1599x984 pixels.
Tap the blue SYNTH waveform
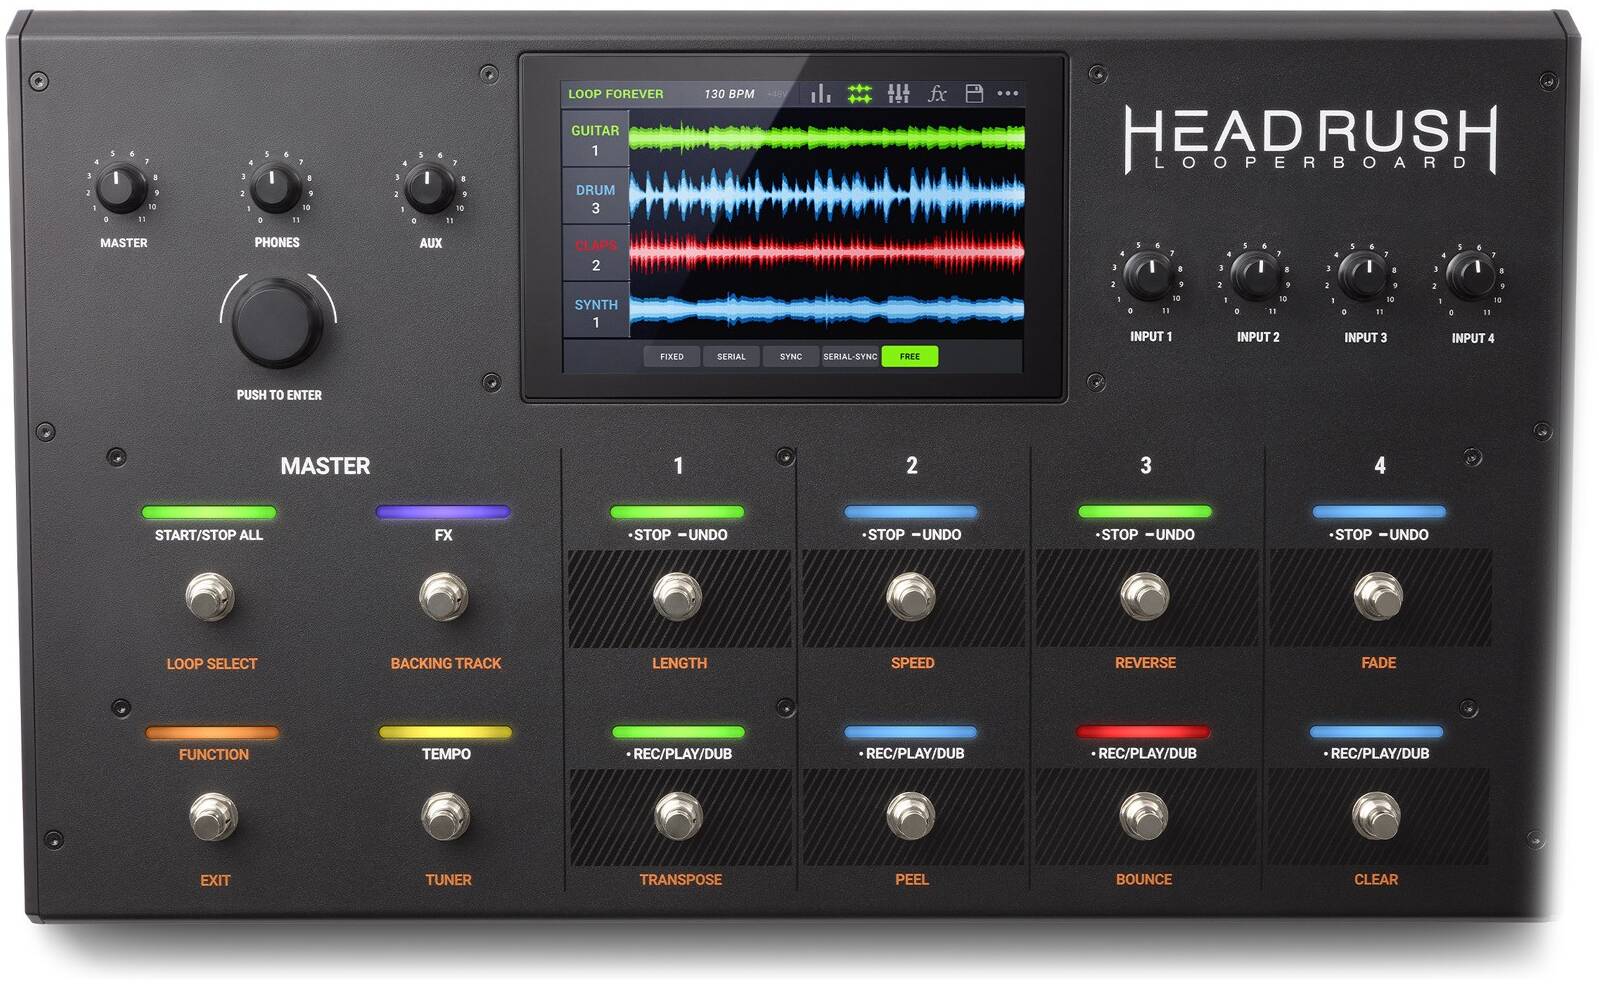tap(827, 310)
